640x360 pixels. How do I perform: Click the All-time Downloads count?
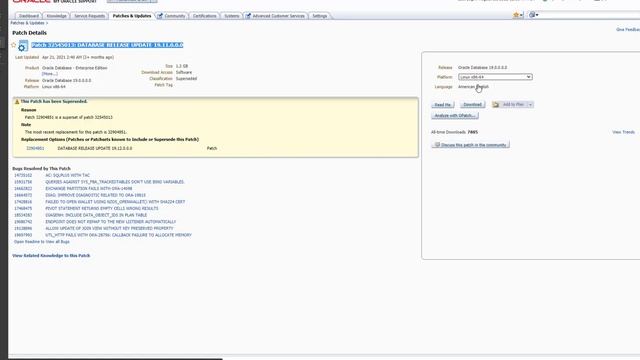click(473, 132)
